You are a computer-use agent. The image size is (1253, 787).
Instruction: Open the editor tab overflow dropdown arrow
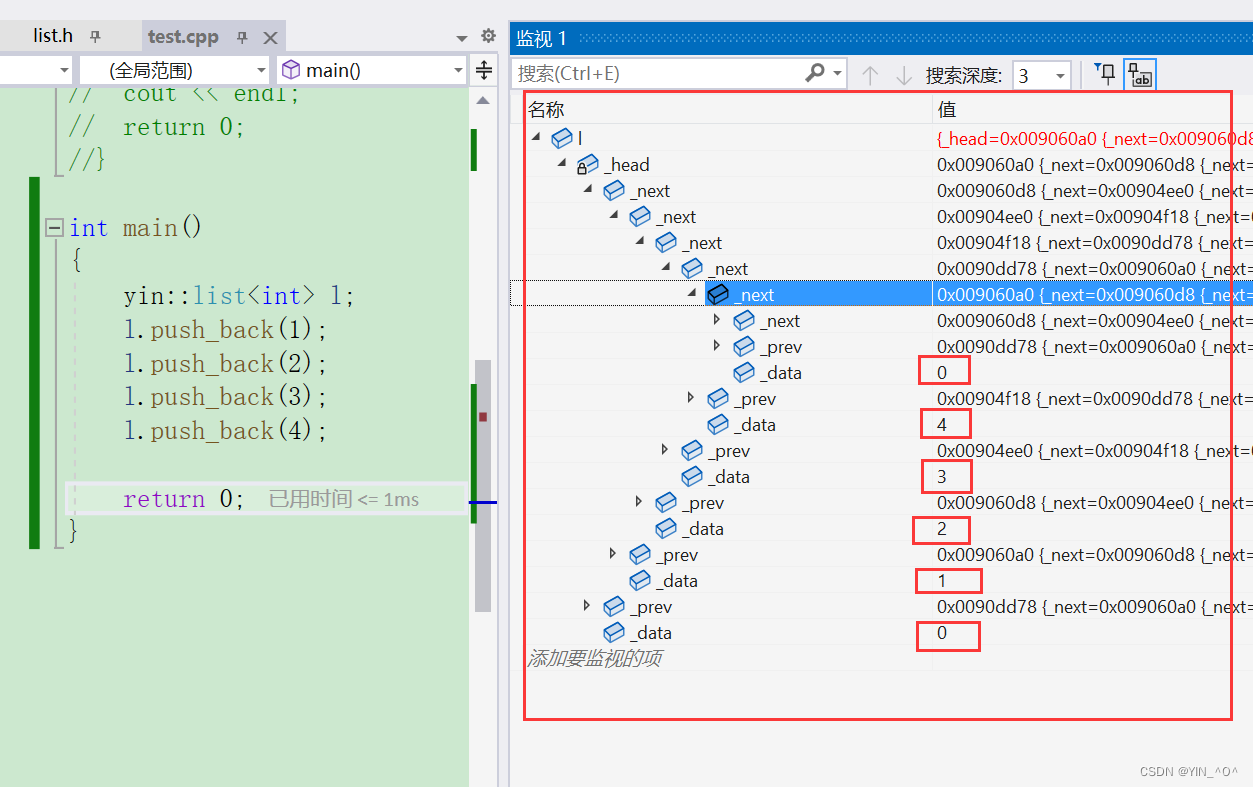click(461, 38)
